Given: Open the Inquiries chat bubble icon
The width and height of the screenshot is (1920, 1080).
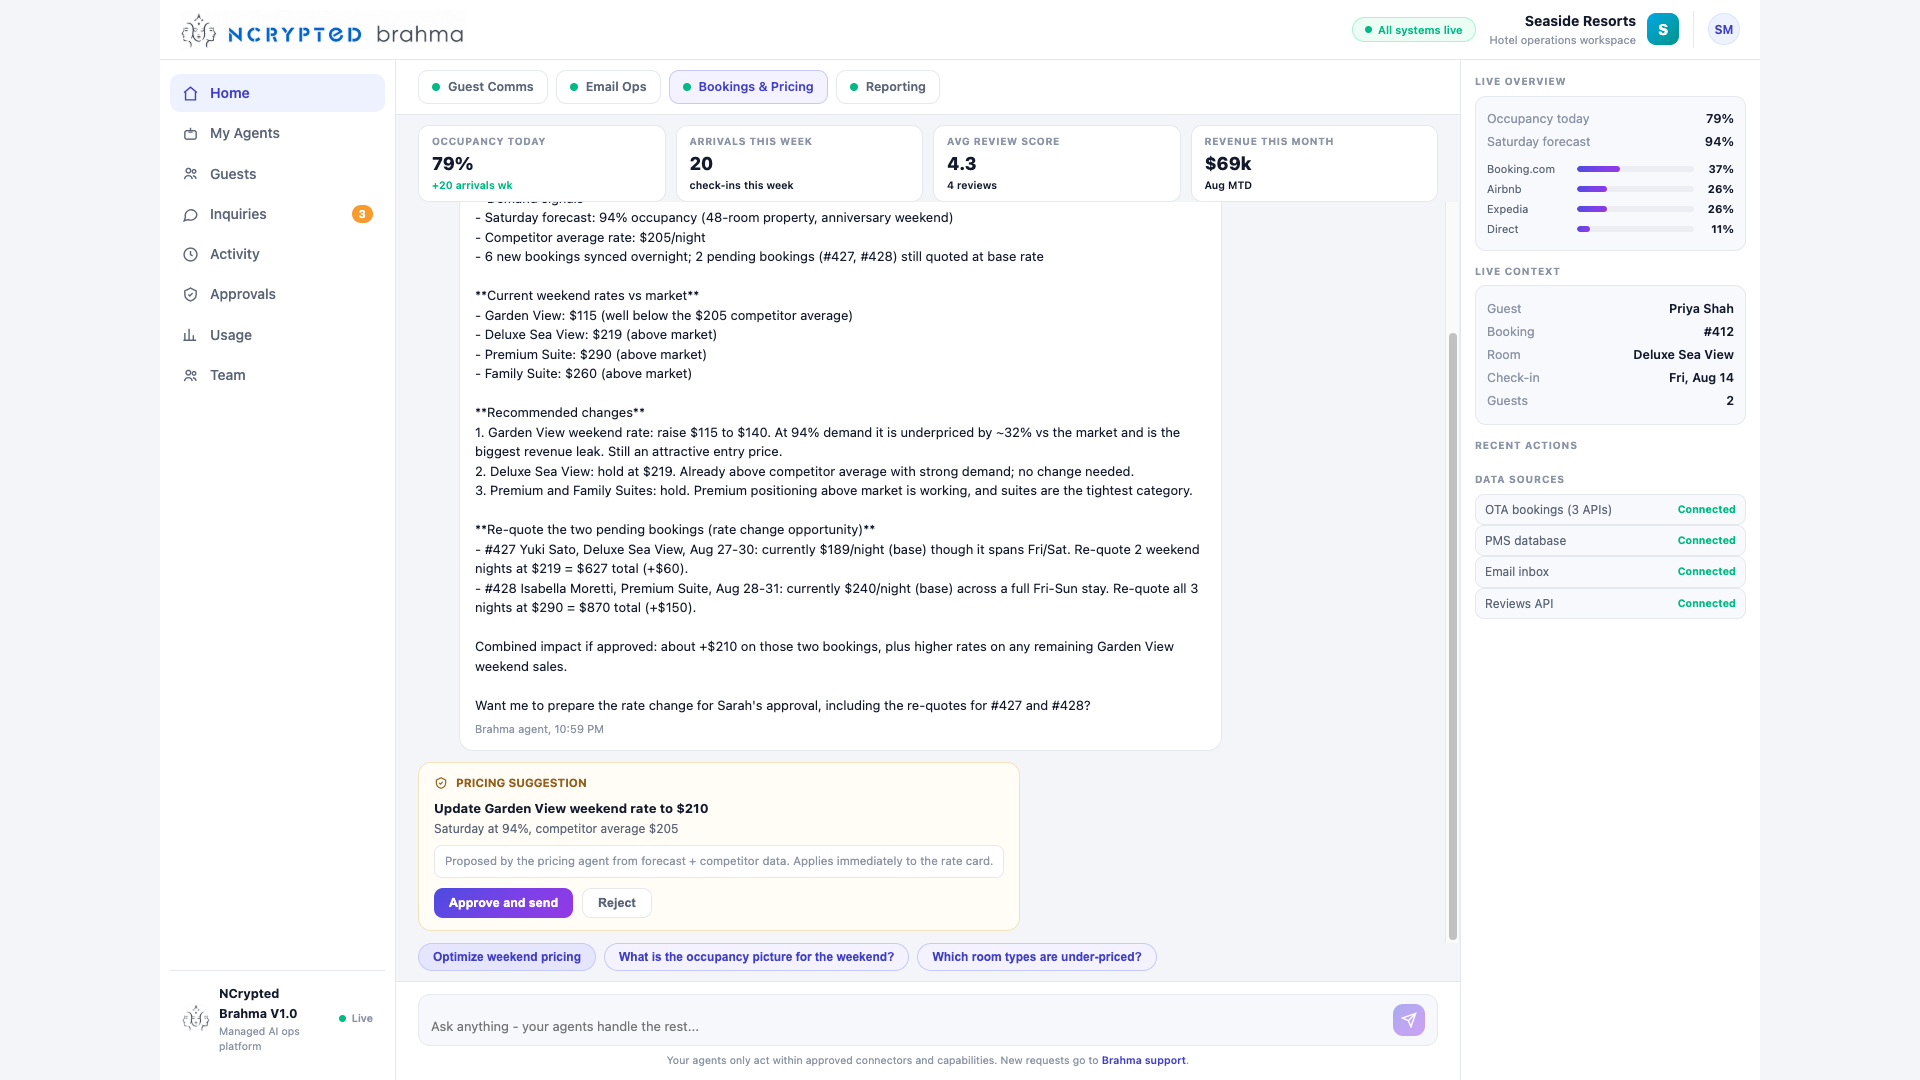Looking at the screenshot, I should 190,214.
